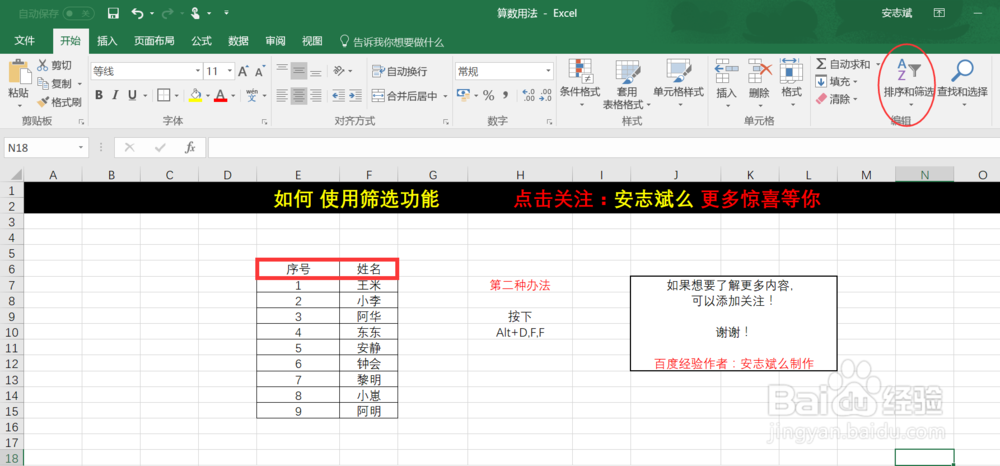The height and width of the screenshot is (466, 1000).
Task: Click the text orientation icon
Action: [x=339, y=71]
